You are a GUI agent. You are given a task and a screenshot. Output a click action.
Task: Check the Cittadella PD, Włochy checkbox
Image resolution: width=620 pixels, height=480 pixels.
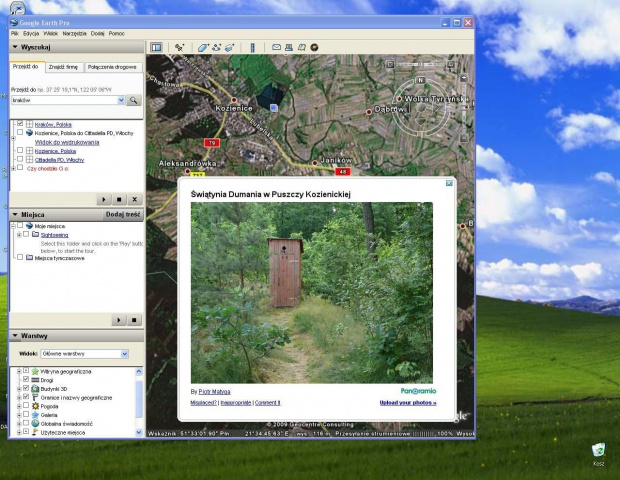click(x=20, y=159)
